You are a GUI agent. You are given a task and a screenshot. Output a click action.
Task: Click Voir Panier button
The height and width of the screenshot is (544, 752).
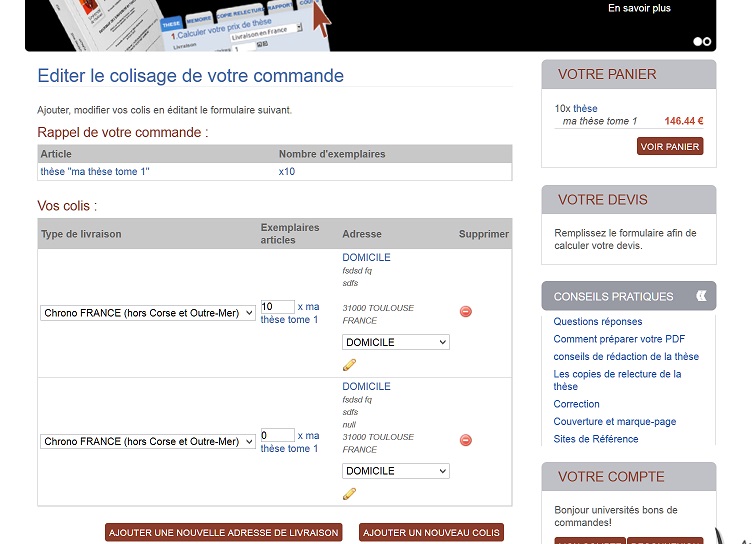click(670, 146)
